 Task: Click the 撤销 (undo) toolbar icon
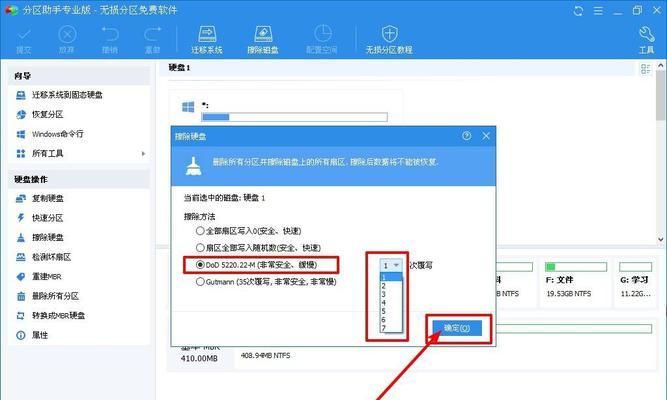pyautogui.click(x=110, y=40)
